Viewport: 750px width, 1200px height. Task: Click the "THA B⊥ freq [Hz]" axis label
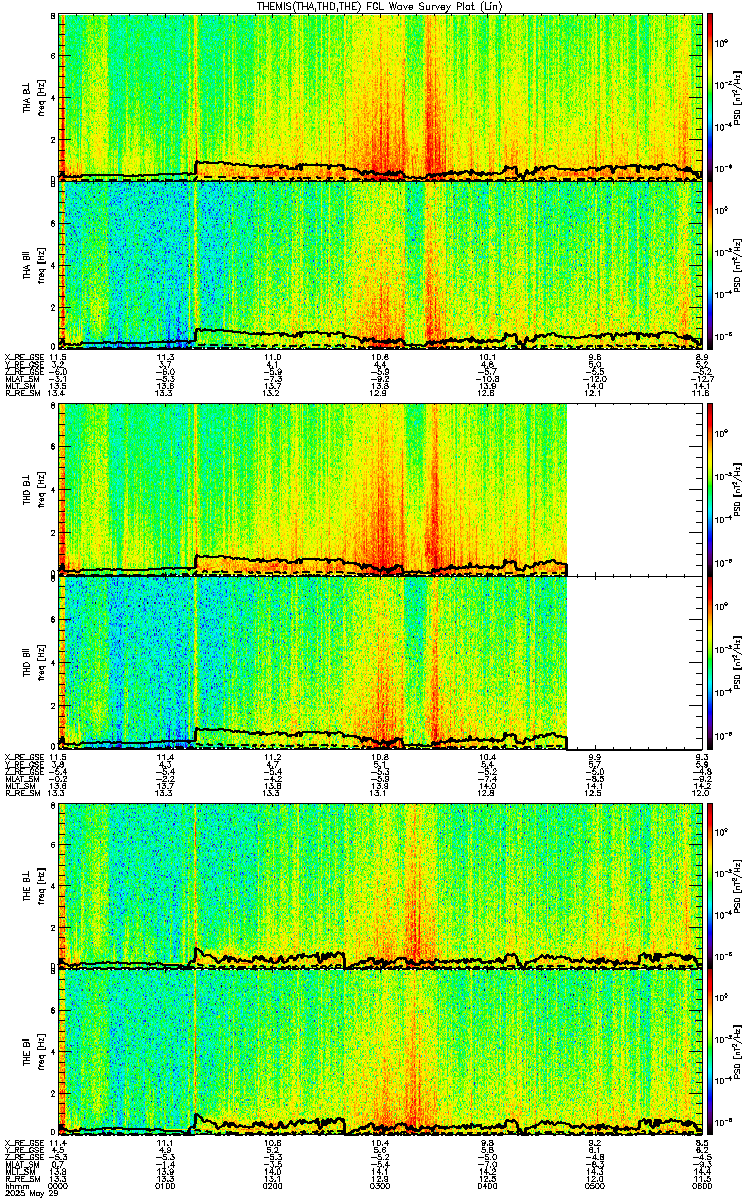click(x=32, y=97)
